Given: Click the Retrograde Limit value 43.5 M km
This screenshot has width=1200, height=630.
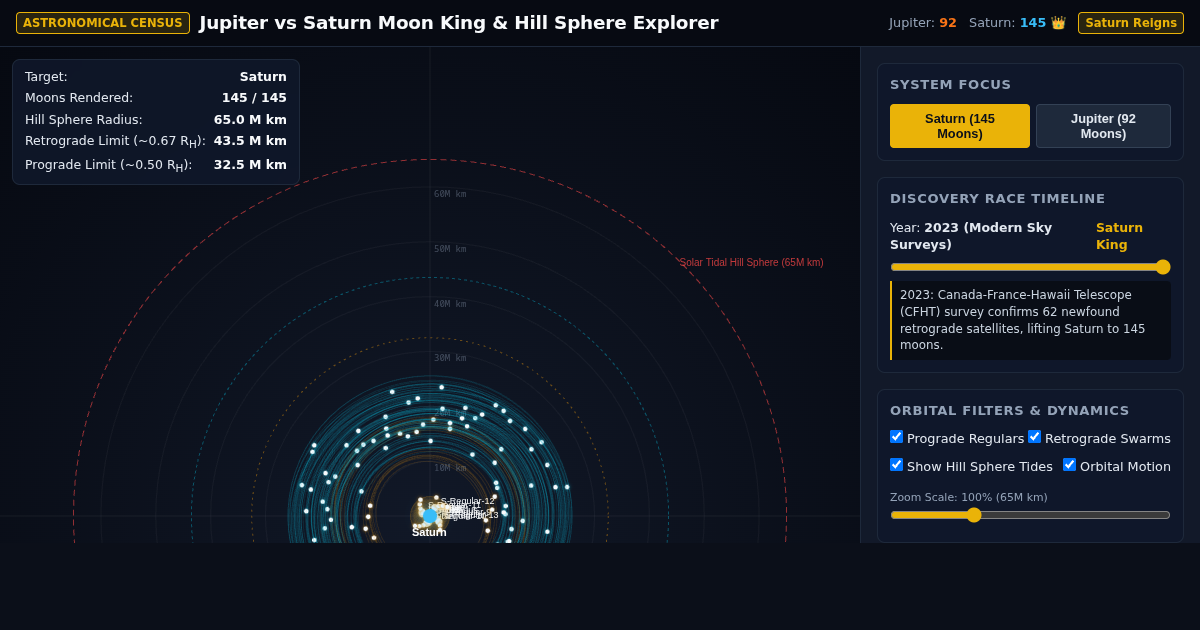Looking at the screenshot, I should pyautogui.click(x=250, y=141).
